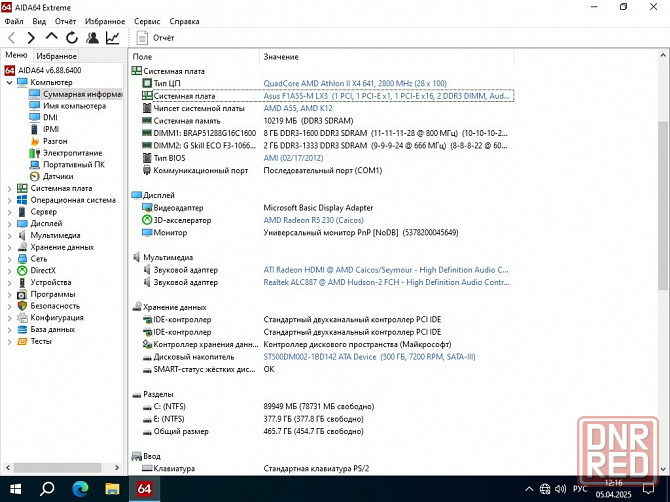670x502 pixels.
Task: Expand the DirectX tree node
Action: click(9, 271)
